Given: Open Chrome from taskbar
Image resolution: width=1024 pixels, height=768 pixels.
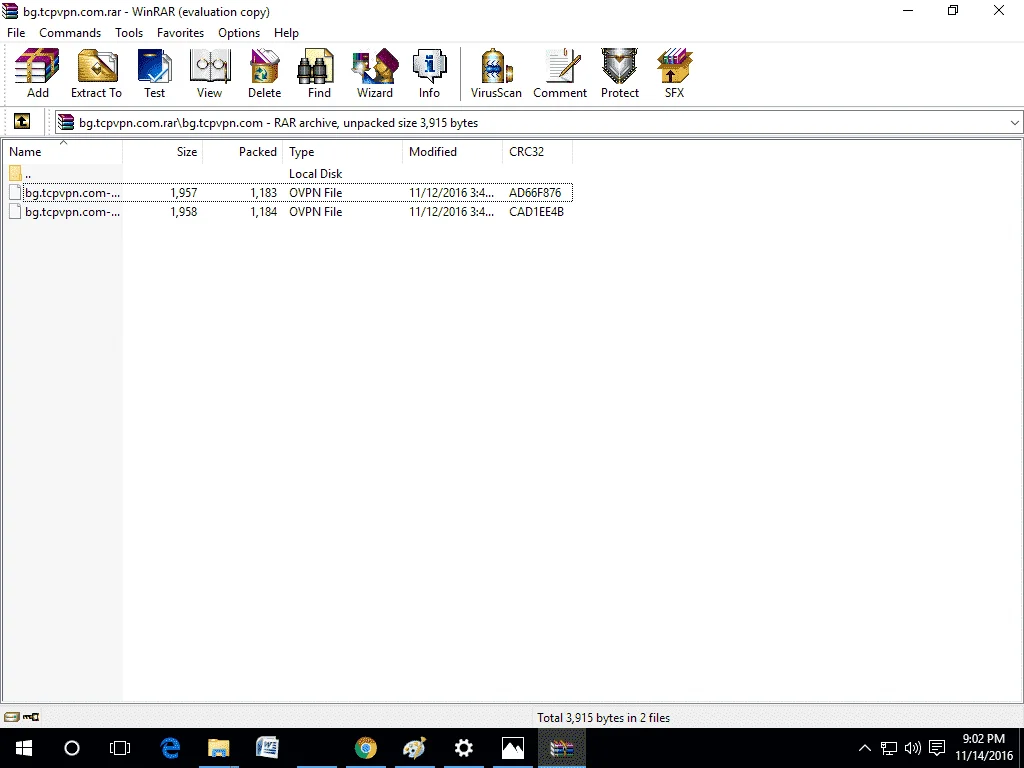Looking at the screenshot, I should click(x=366, y=748).
